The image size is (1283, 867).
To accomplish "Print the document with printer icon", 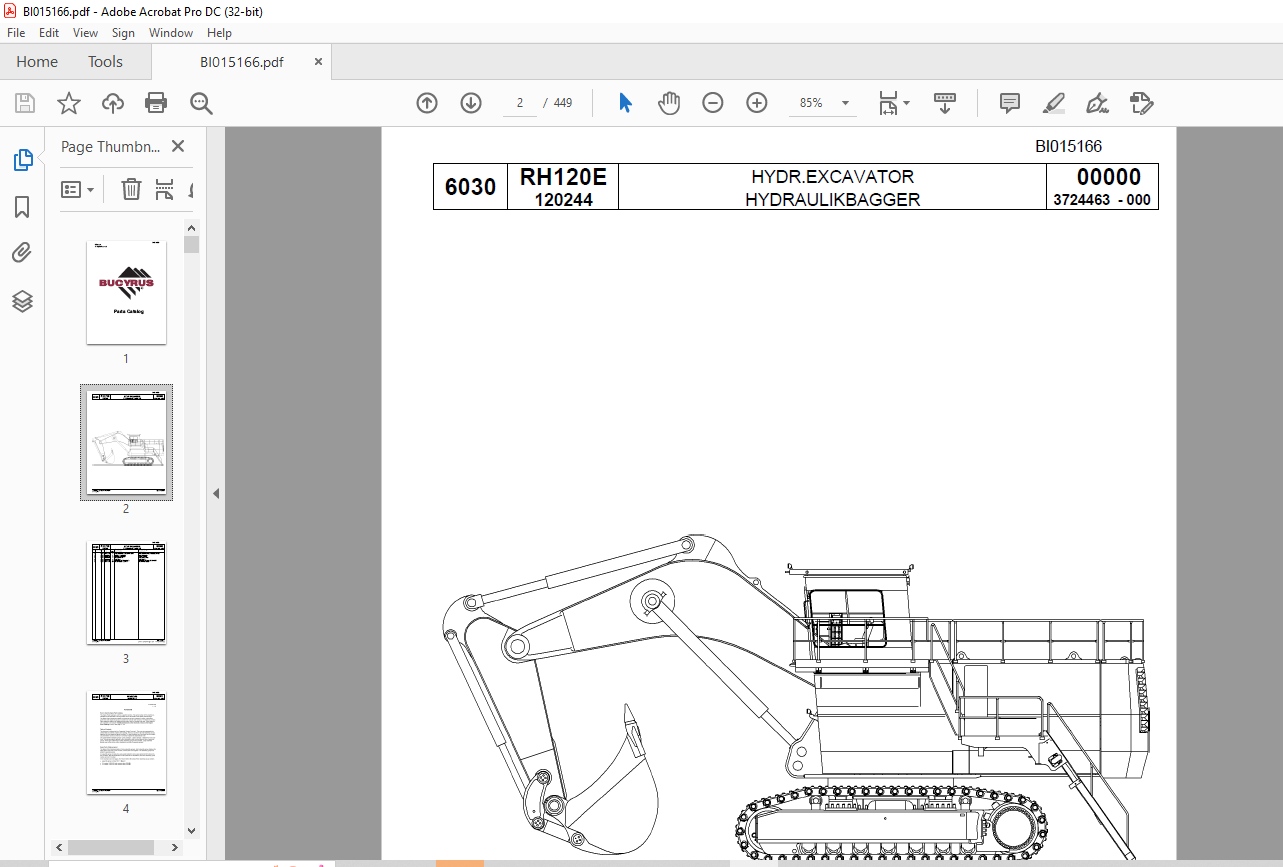I will click(x=156, y=103).
